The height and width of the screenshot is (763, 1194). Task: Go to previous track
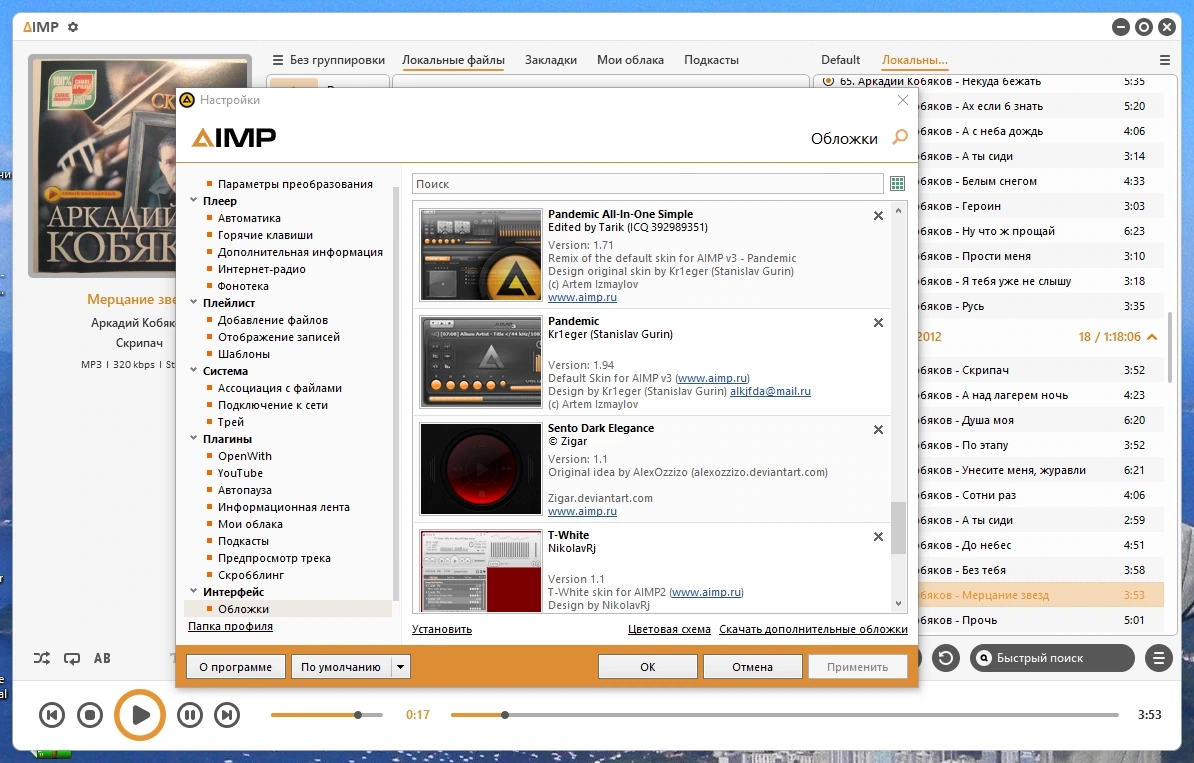click(x=52, y=715)
